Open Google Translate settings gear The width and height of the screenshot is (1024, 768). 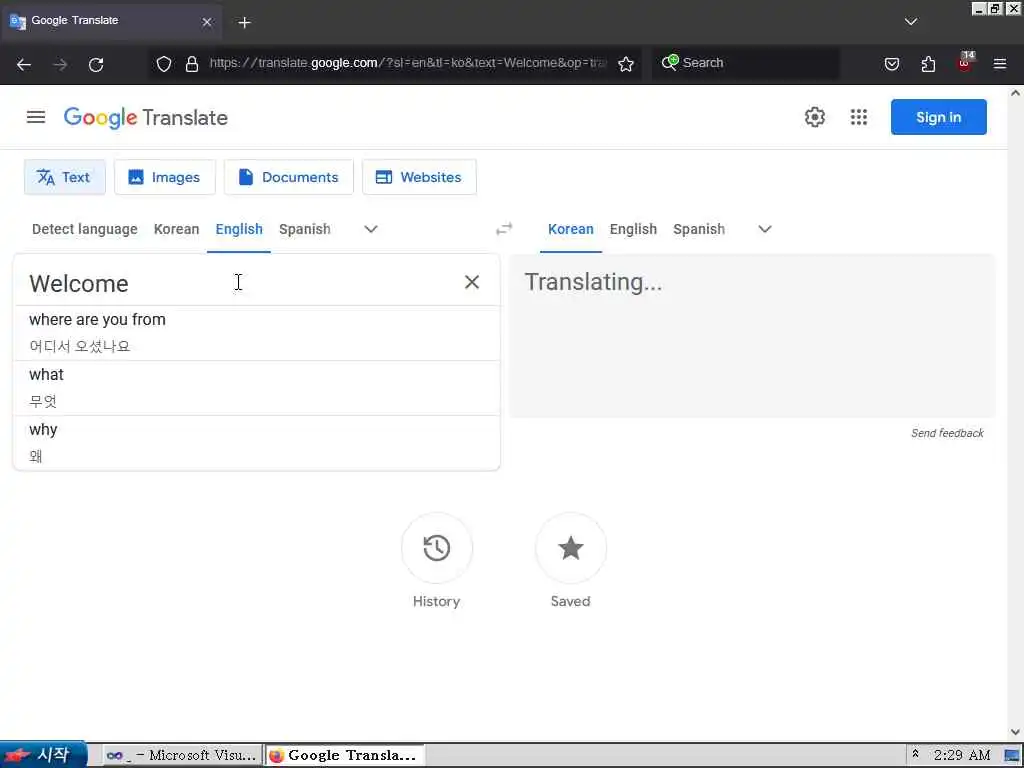814,118
